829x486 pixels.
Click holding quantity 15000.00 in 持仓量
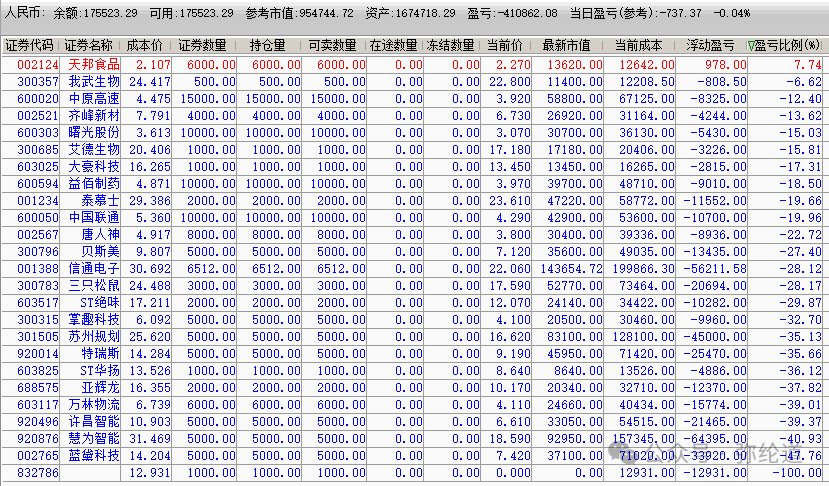tap(273, 98)
